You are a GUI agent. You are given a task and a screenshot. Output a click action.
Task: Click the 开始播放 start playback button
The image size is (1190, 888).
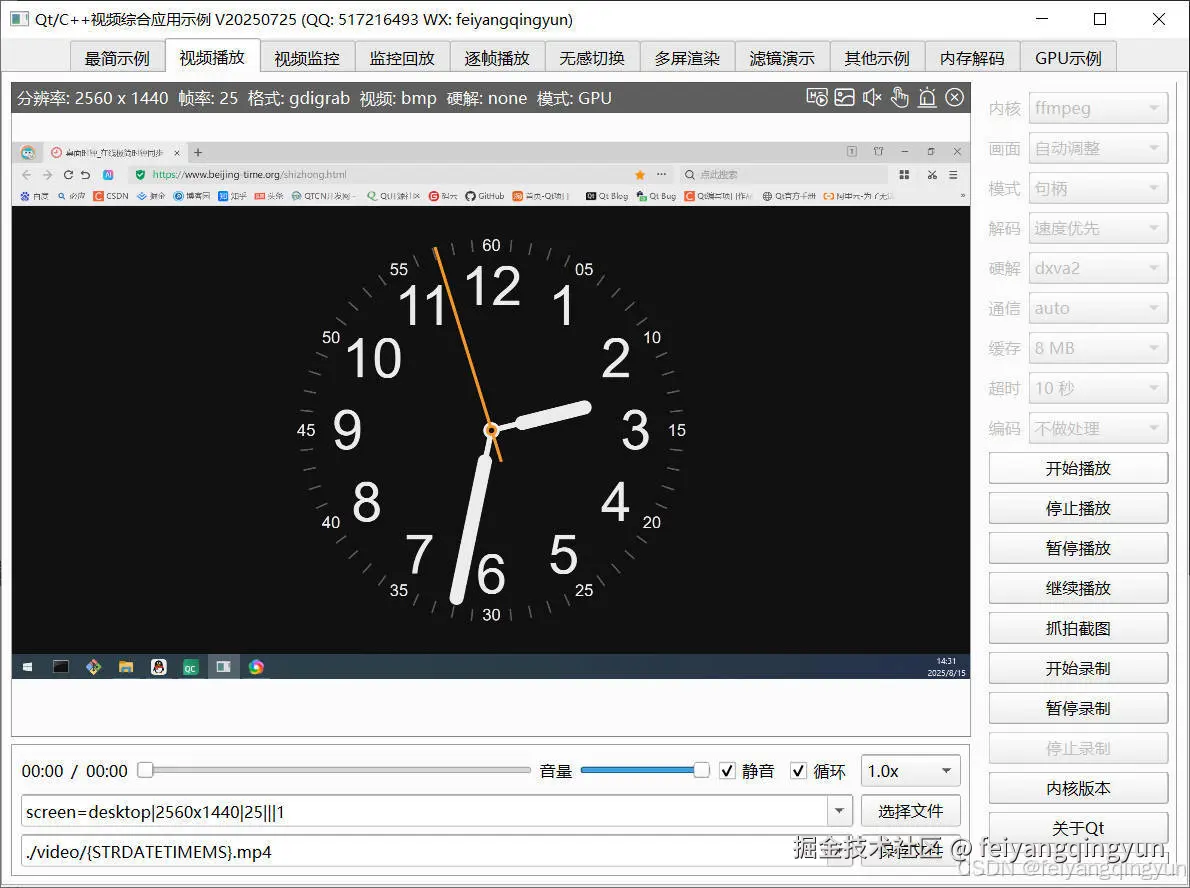[x=1077, y=467]
